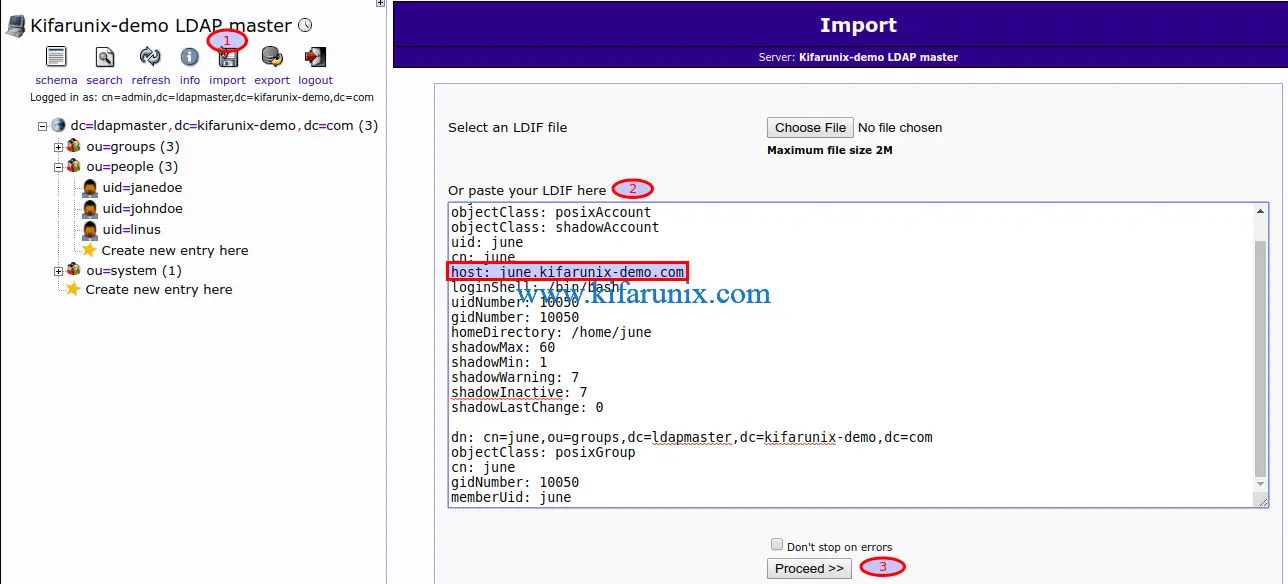Click the user icon beside uid=janedoe
The width and height of the screenshot is (1288, 584).
coord(89,187)
